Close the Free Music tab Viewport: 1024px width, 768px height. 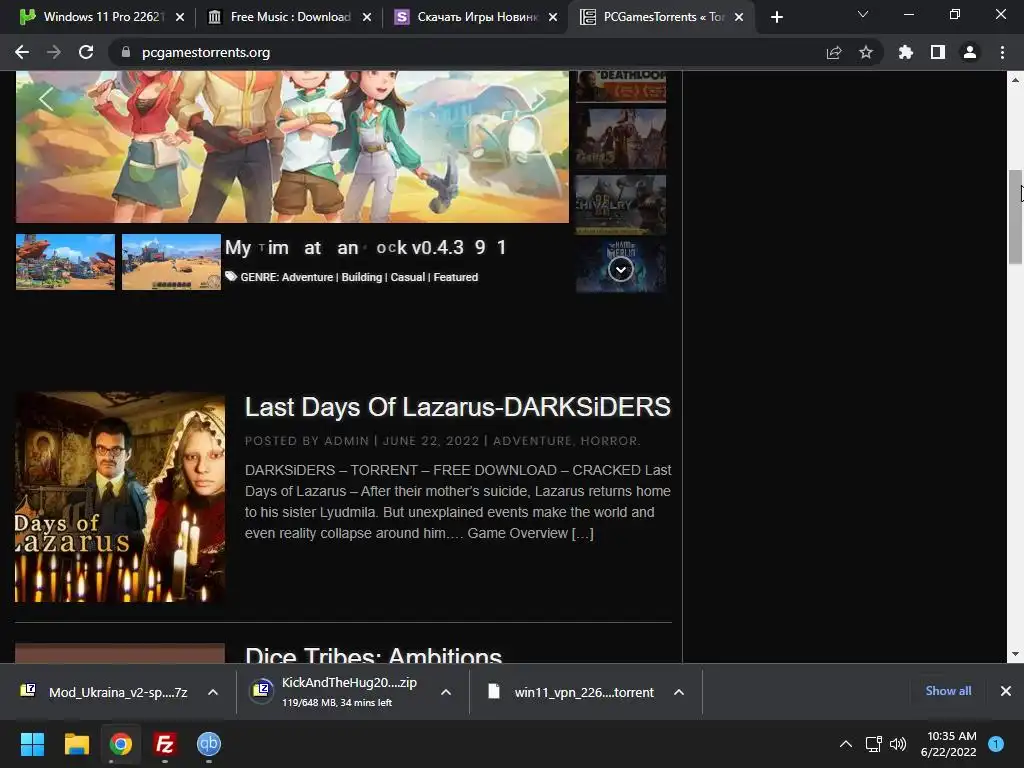click(367, 17)
